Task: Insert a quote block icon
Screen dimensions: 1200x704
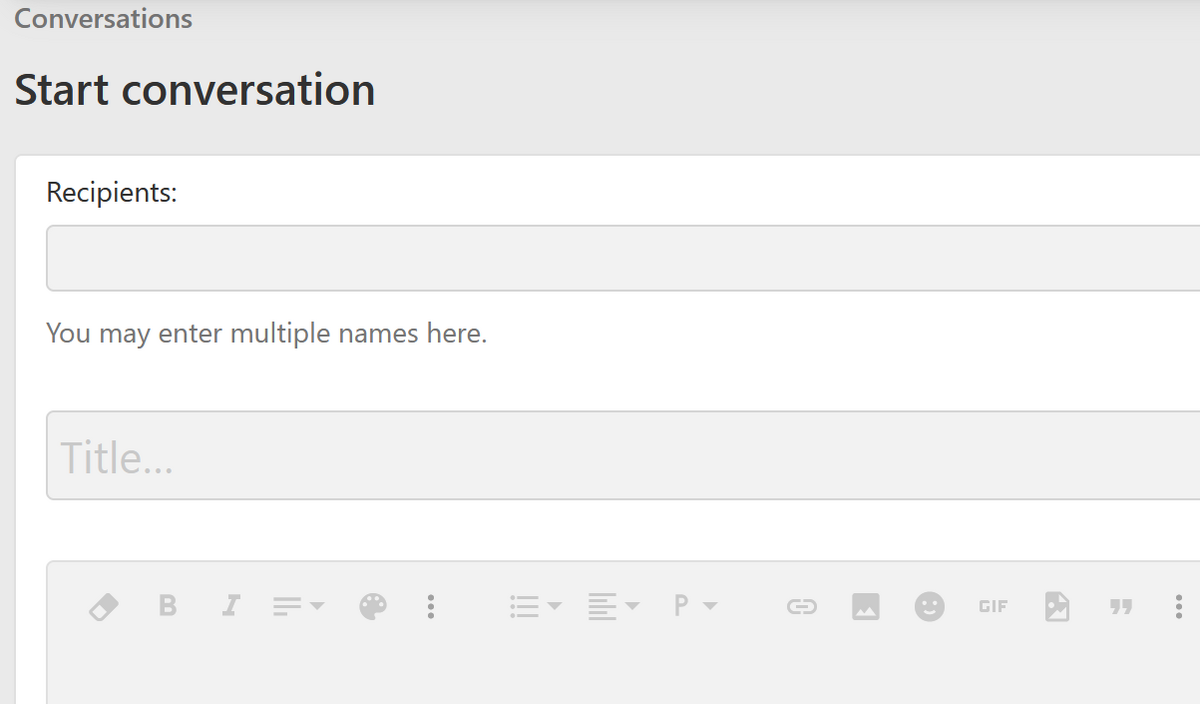Action: 1121,606
